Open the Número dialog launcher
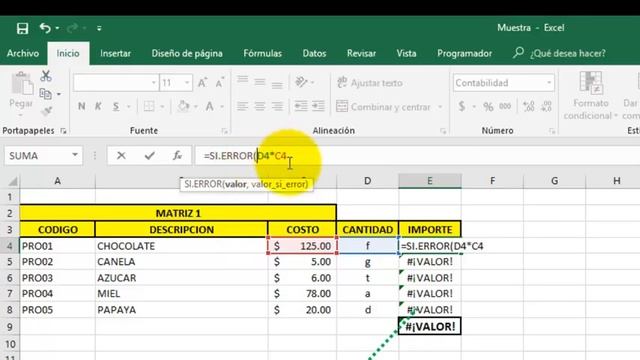Viewport: 640px width, 360px height. pyautogui.click(x=552, y=131)
